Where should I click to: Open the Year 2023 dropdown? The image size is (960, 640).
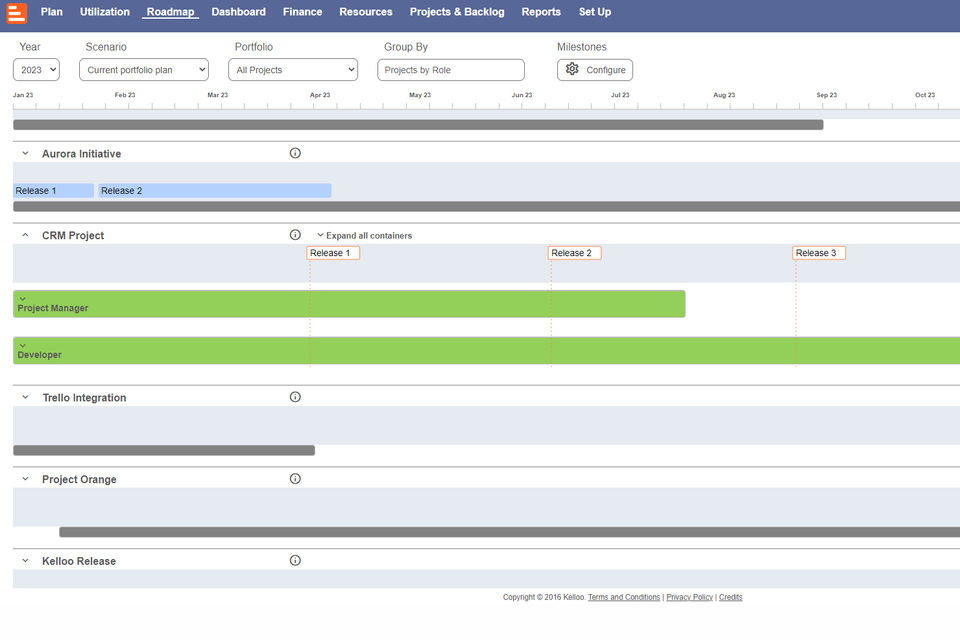36,70
